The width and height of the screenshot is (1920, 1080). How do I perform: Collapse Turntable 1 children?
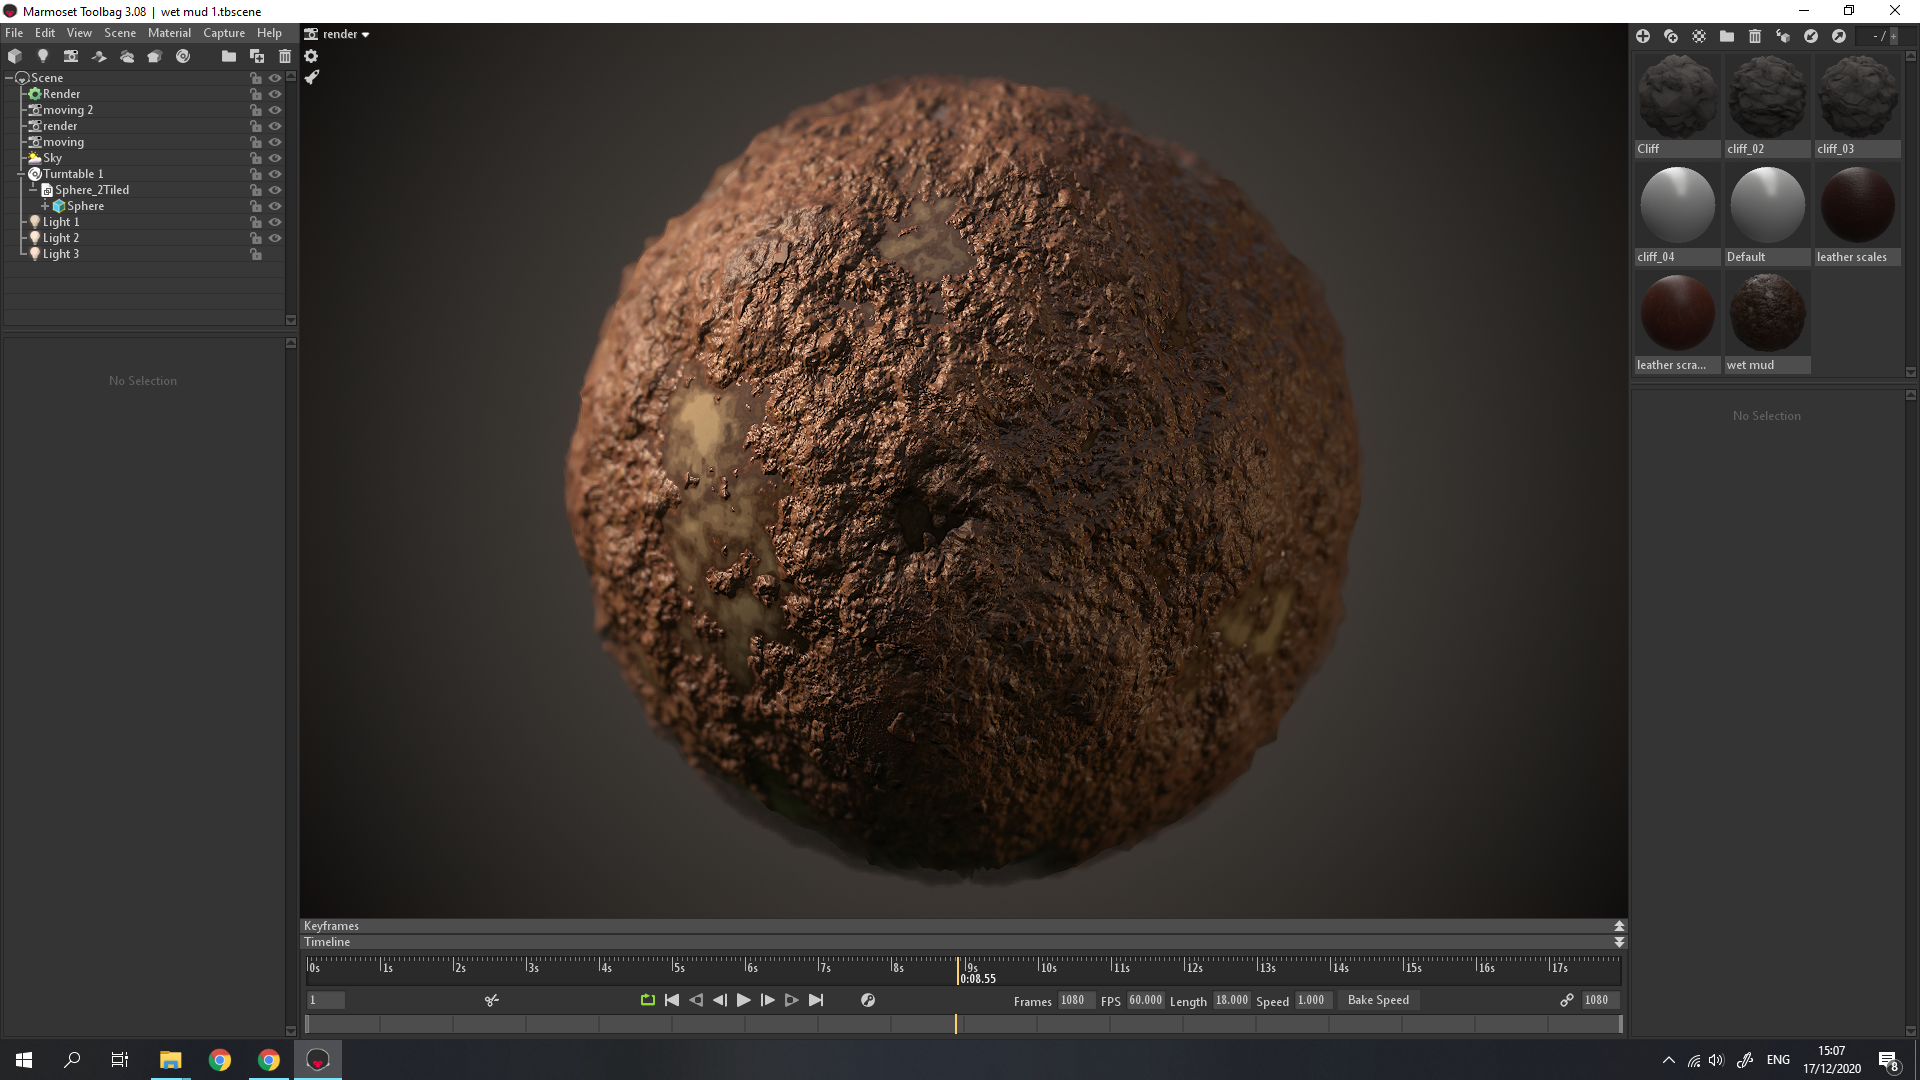(21, 174)
